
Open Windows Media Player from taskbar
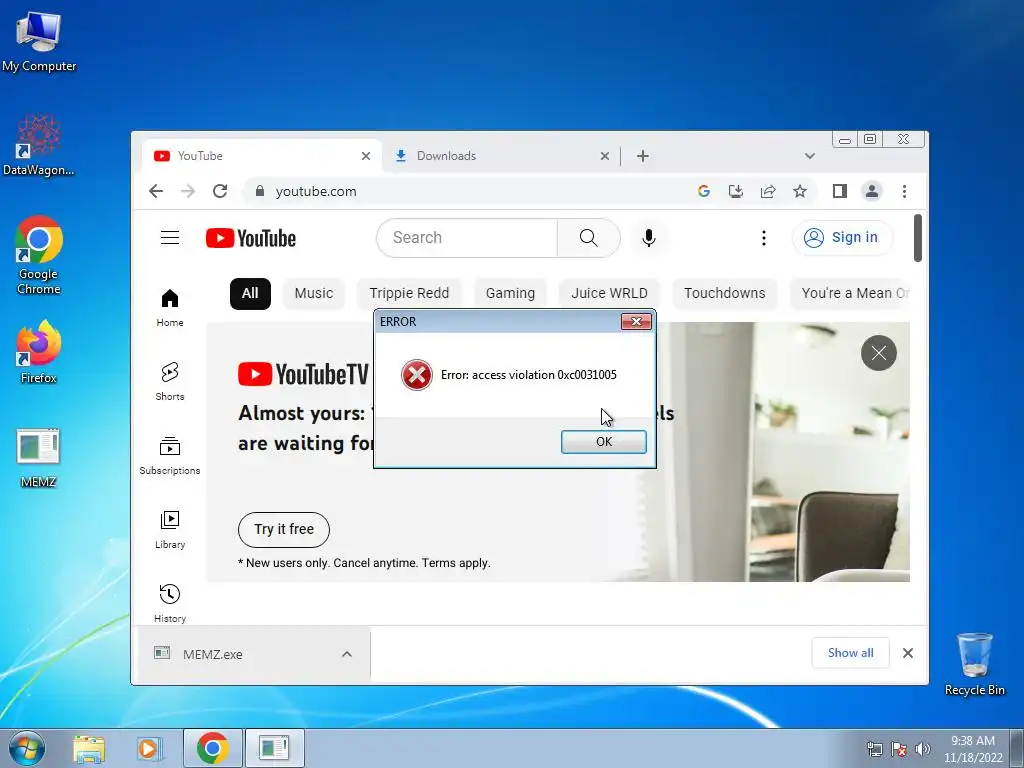pos(149,748)
